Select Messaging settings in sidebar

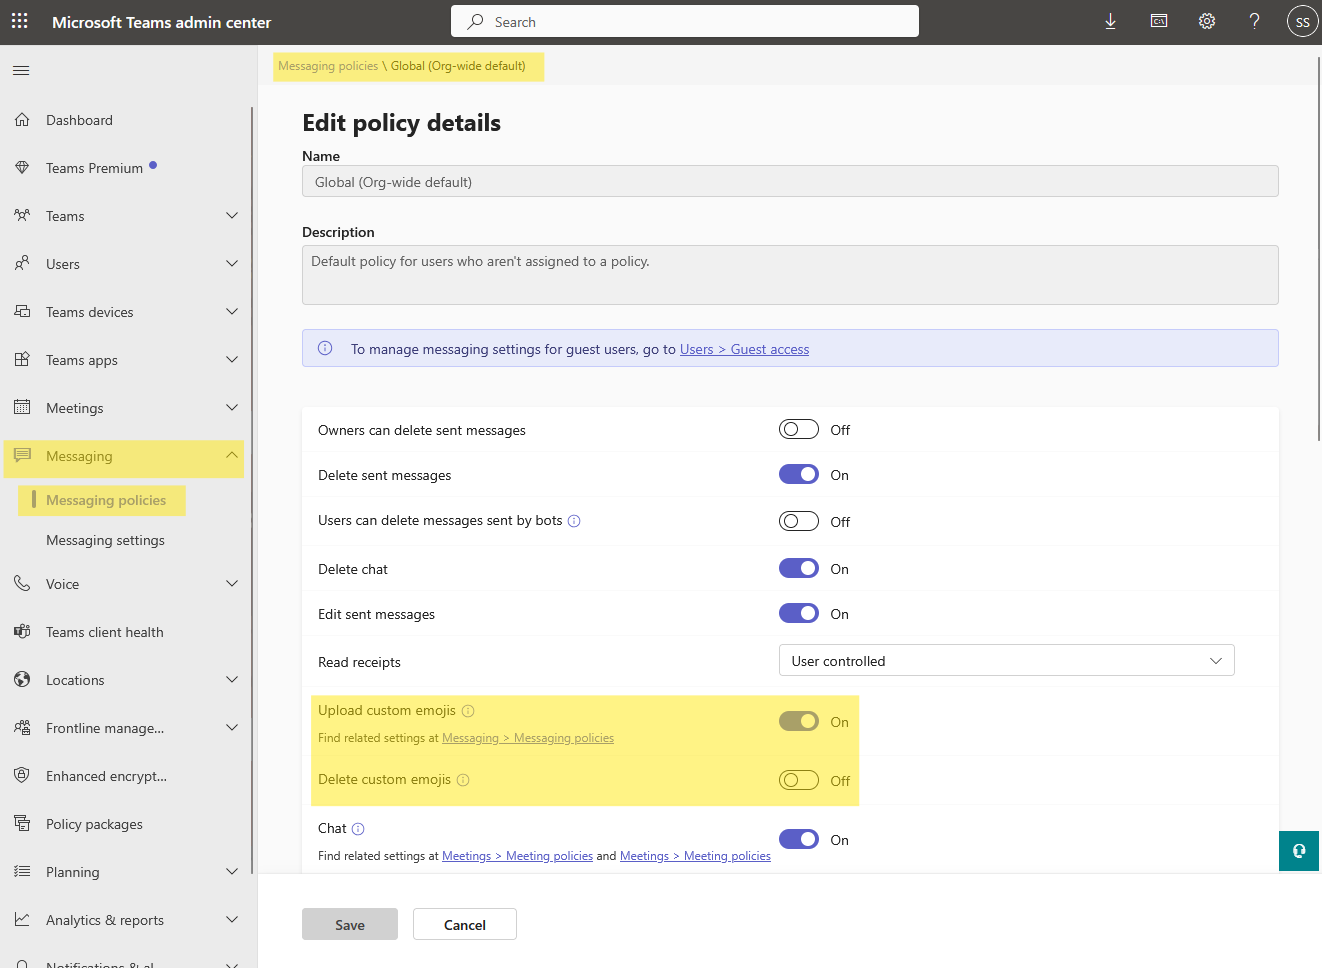click(x=105, y=540)
